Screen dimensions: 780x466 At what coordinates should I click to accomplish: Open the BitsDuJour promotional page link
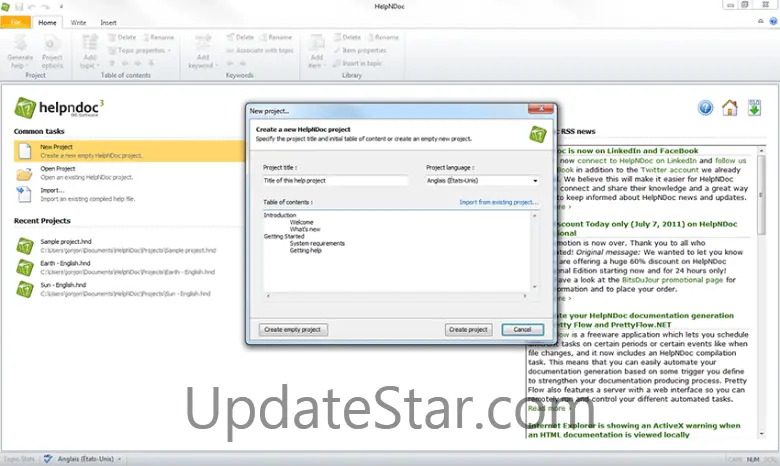click(x=672, y=280)
